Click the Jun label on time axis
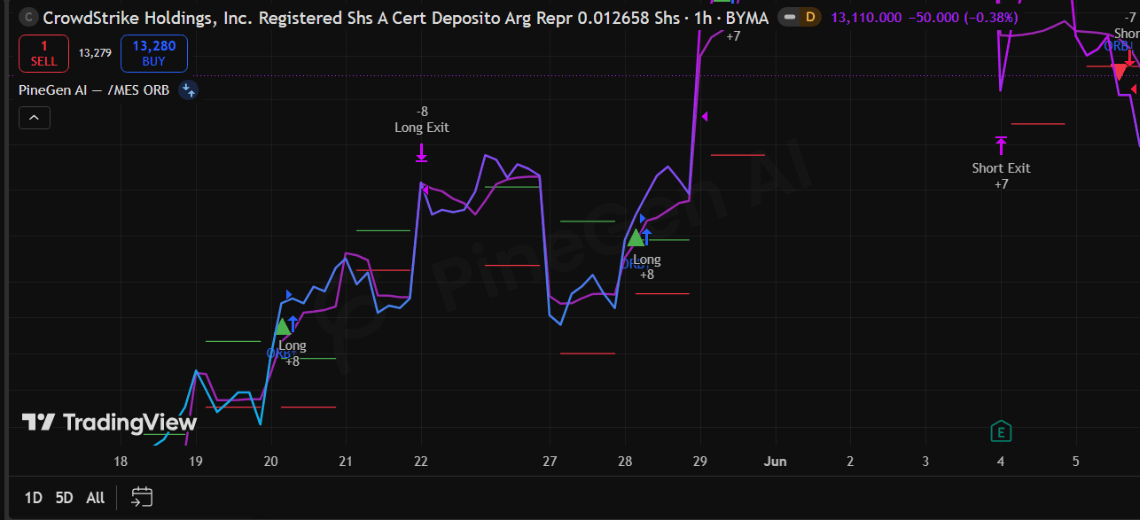The height and width of the screenshot is (520, 1140). (x=776, y=461)
